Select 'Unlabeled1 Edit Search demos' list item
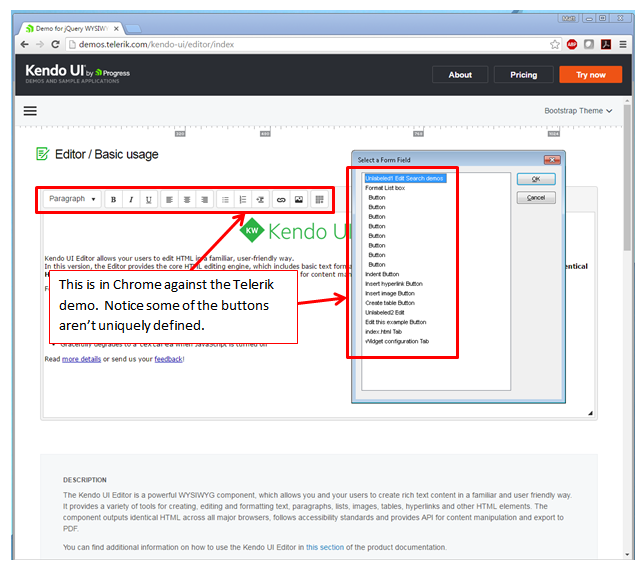 point(405,178)
